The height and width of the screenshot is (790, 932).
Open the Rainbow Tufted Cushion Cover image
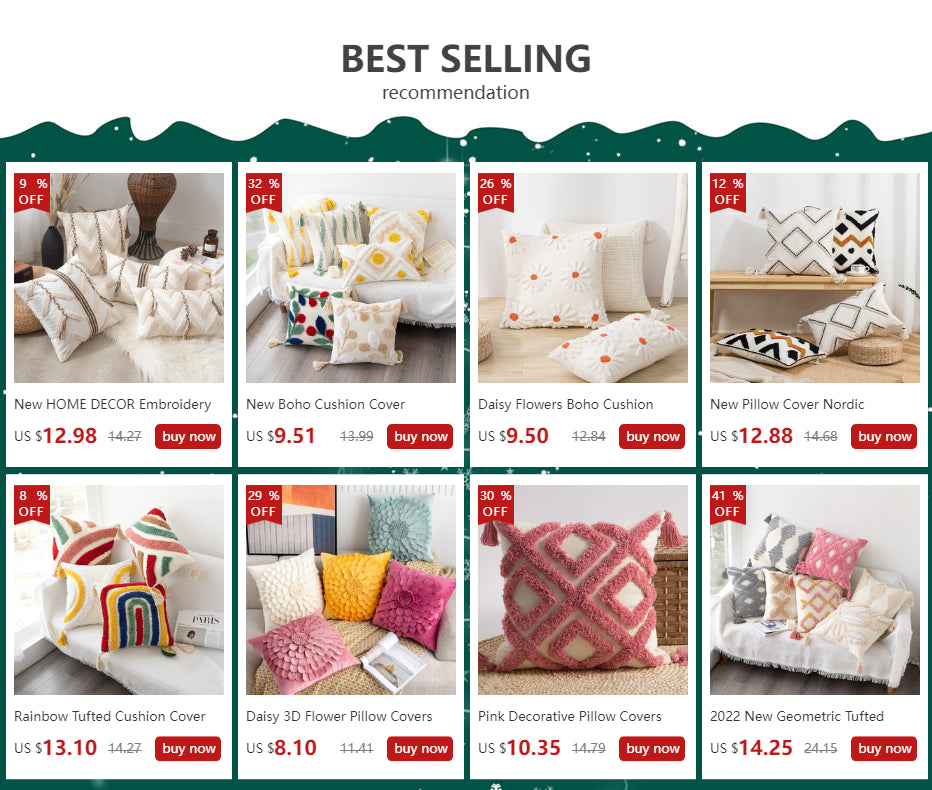pos(119,590)
